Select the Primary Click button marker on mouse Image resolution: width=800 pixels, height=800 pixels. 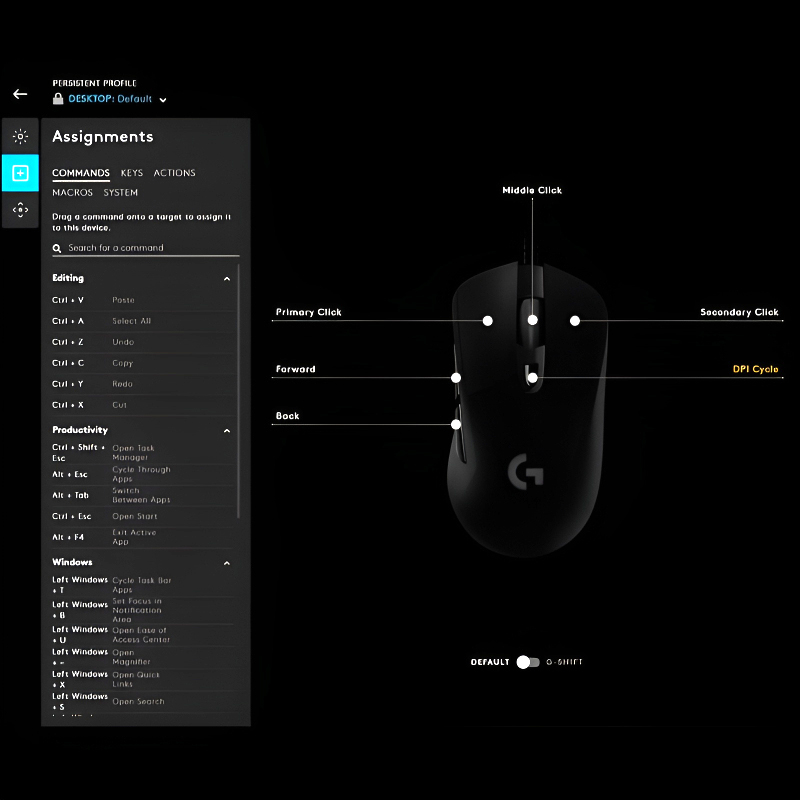[488, 321]
